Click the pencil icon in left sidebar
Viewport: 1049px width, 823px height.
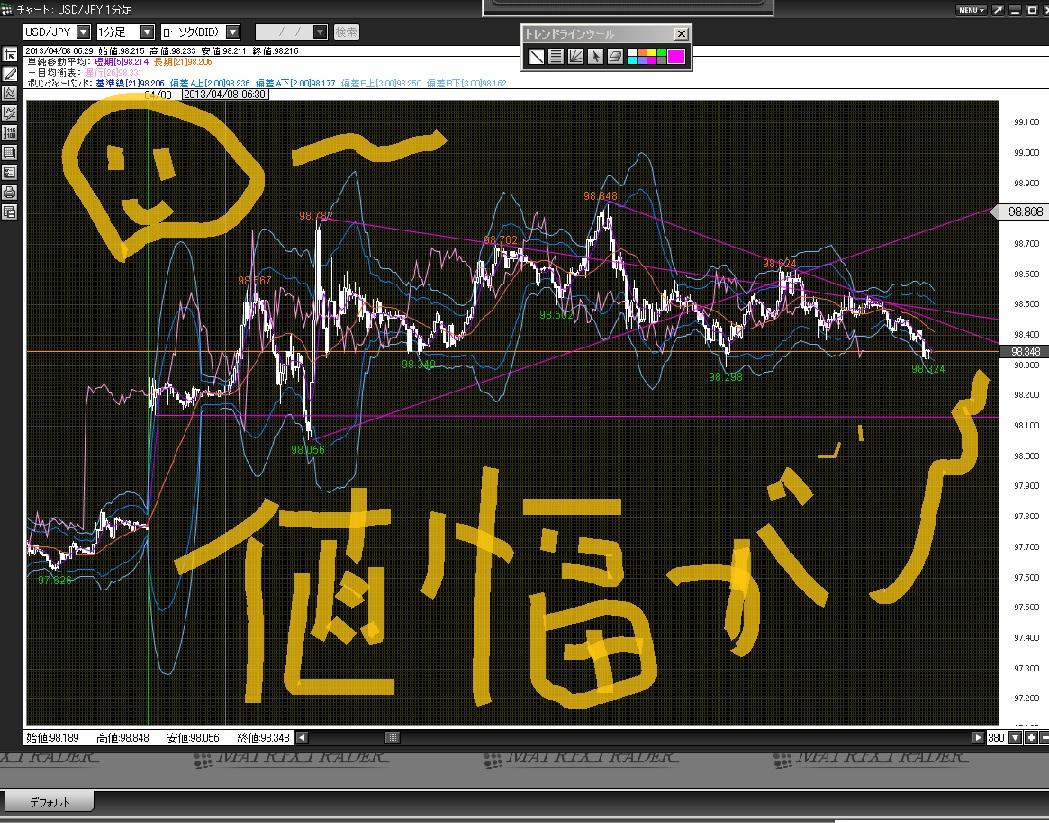tap(10, 73)
